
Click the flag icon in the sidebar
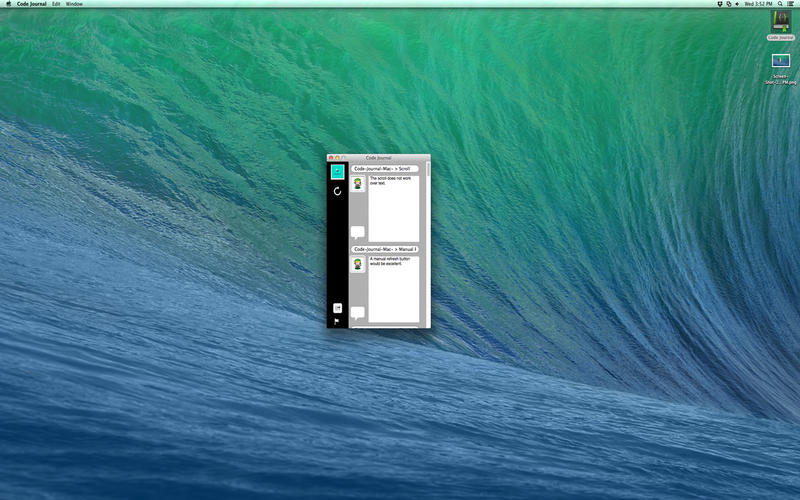click(337, 321)
